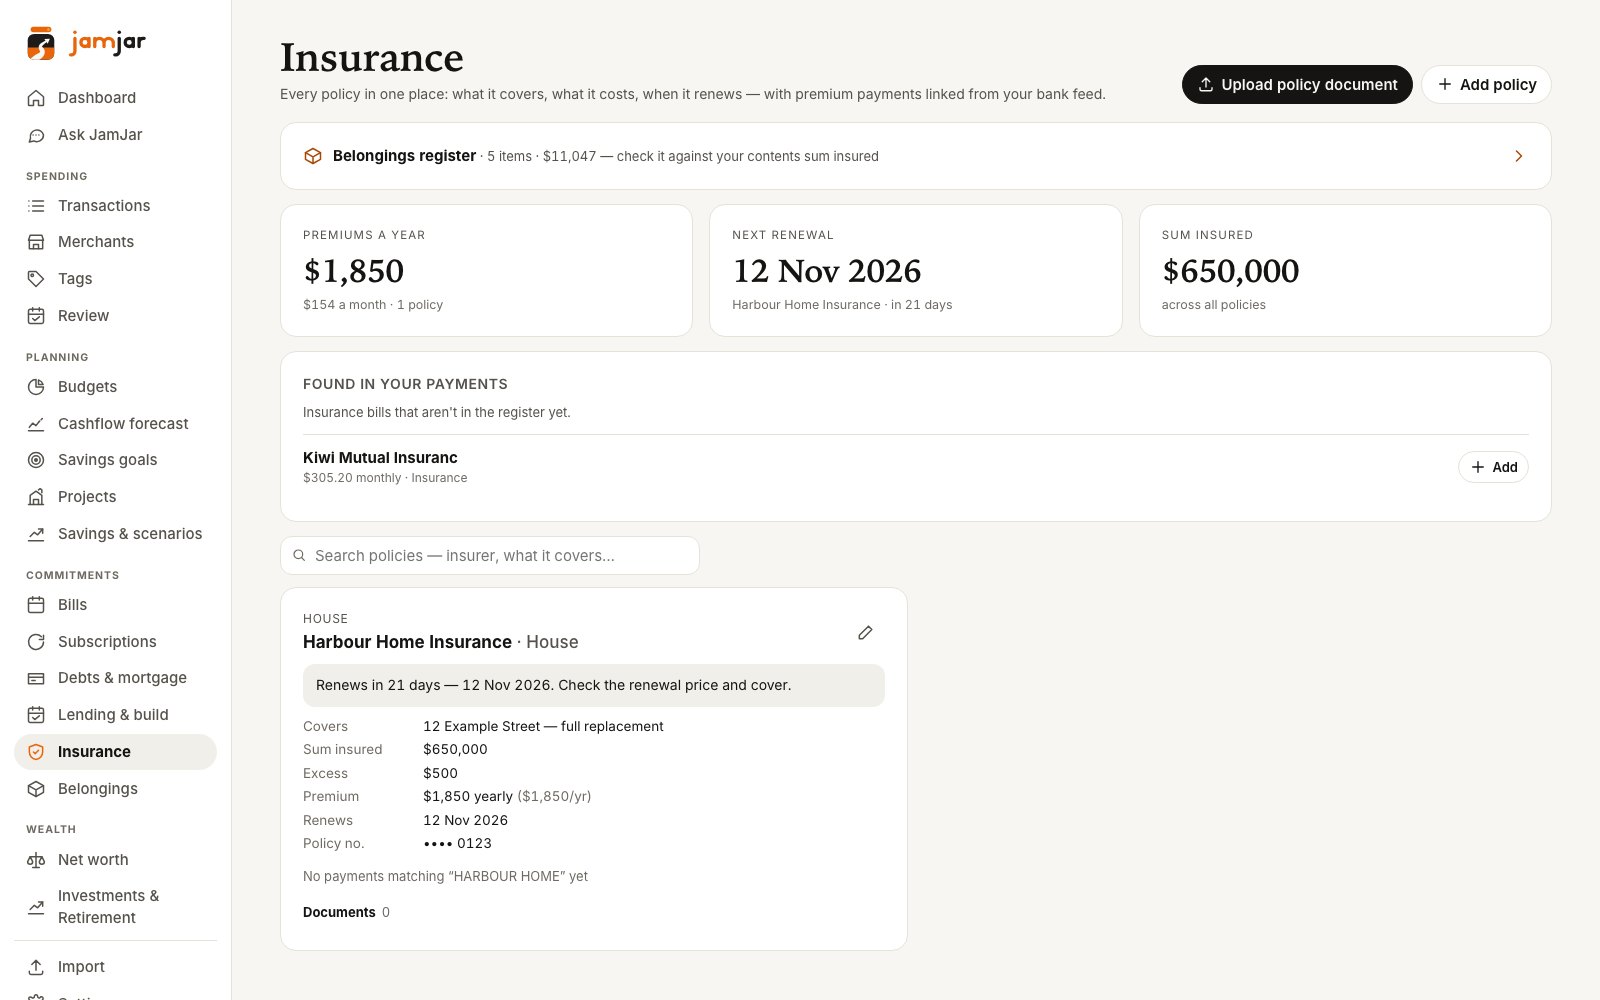1600x1000 pixels.
Task: Click the Savings goals target icon
Action: coord(36,460)
